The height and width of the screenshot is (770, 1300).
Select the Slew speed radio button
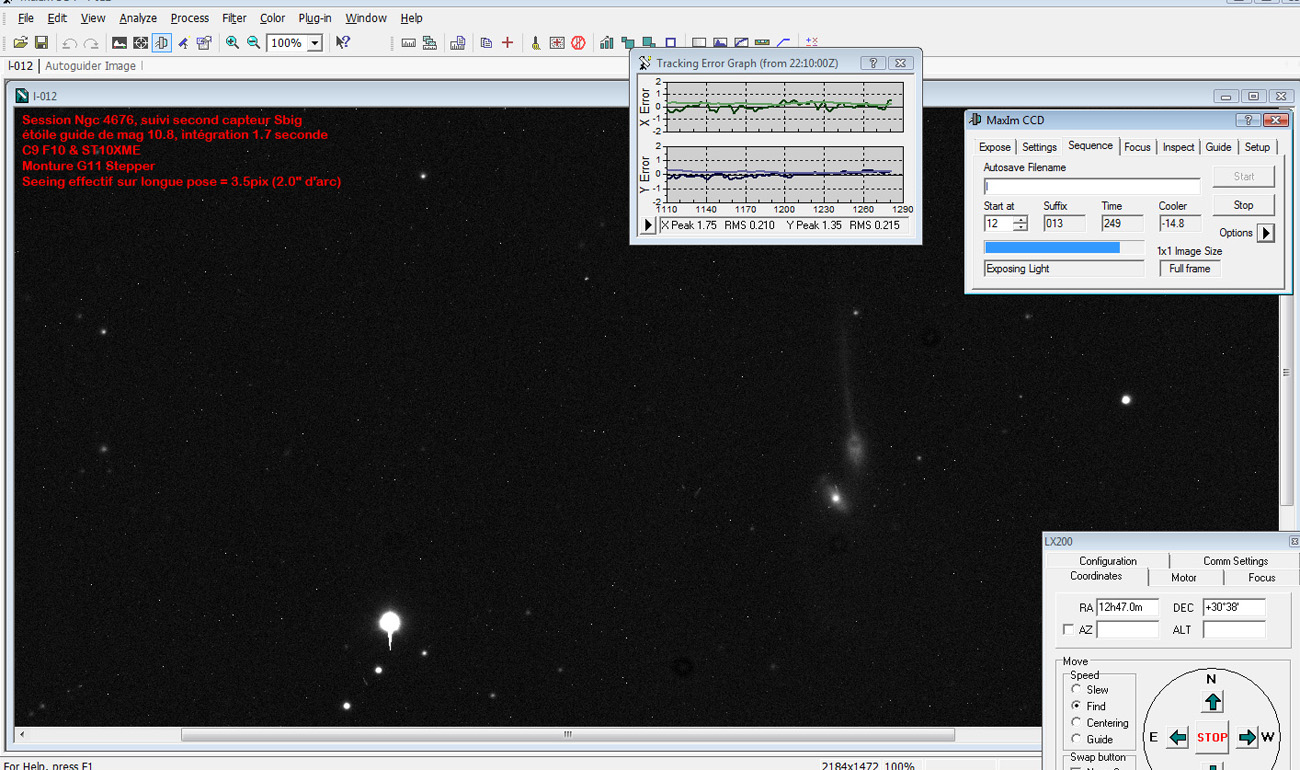1077,690
